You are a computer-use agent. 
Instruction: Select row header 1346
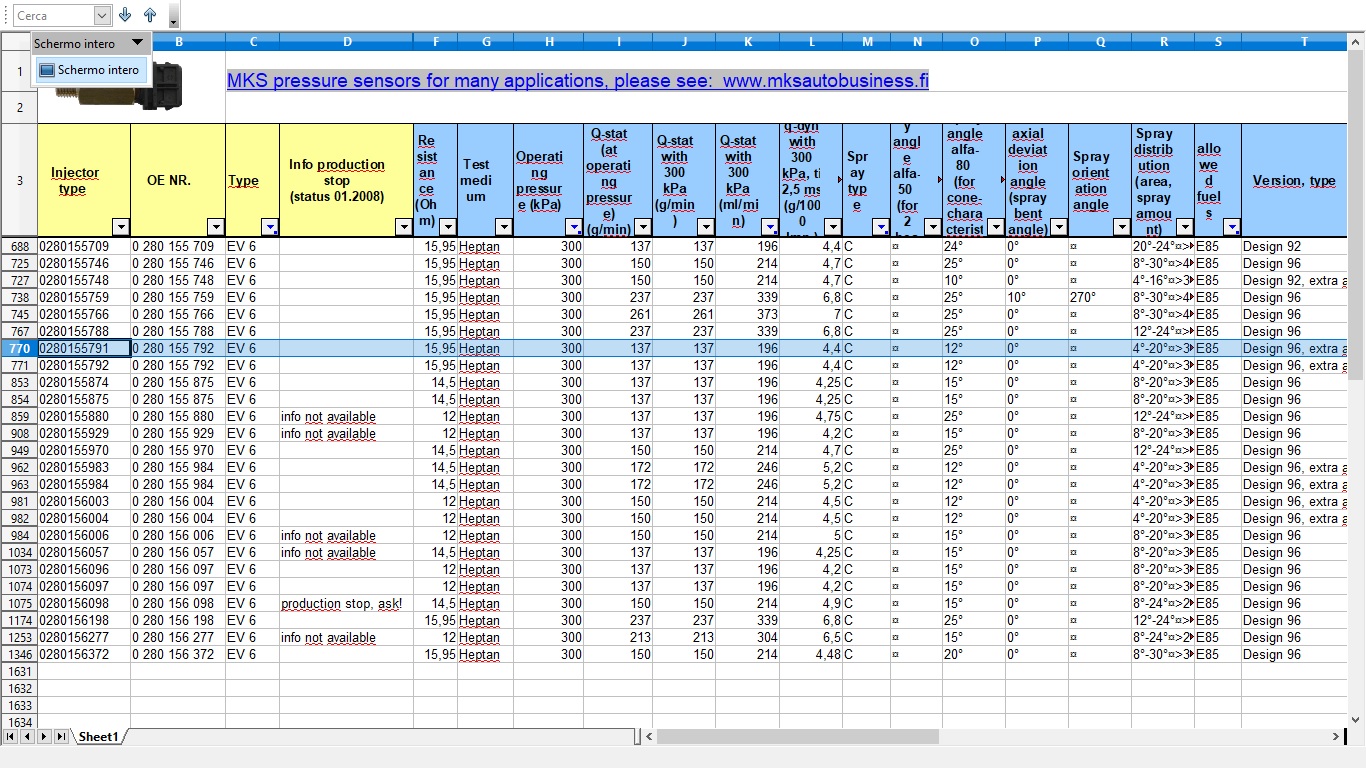pyautogui.click(x=19, y=654)
